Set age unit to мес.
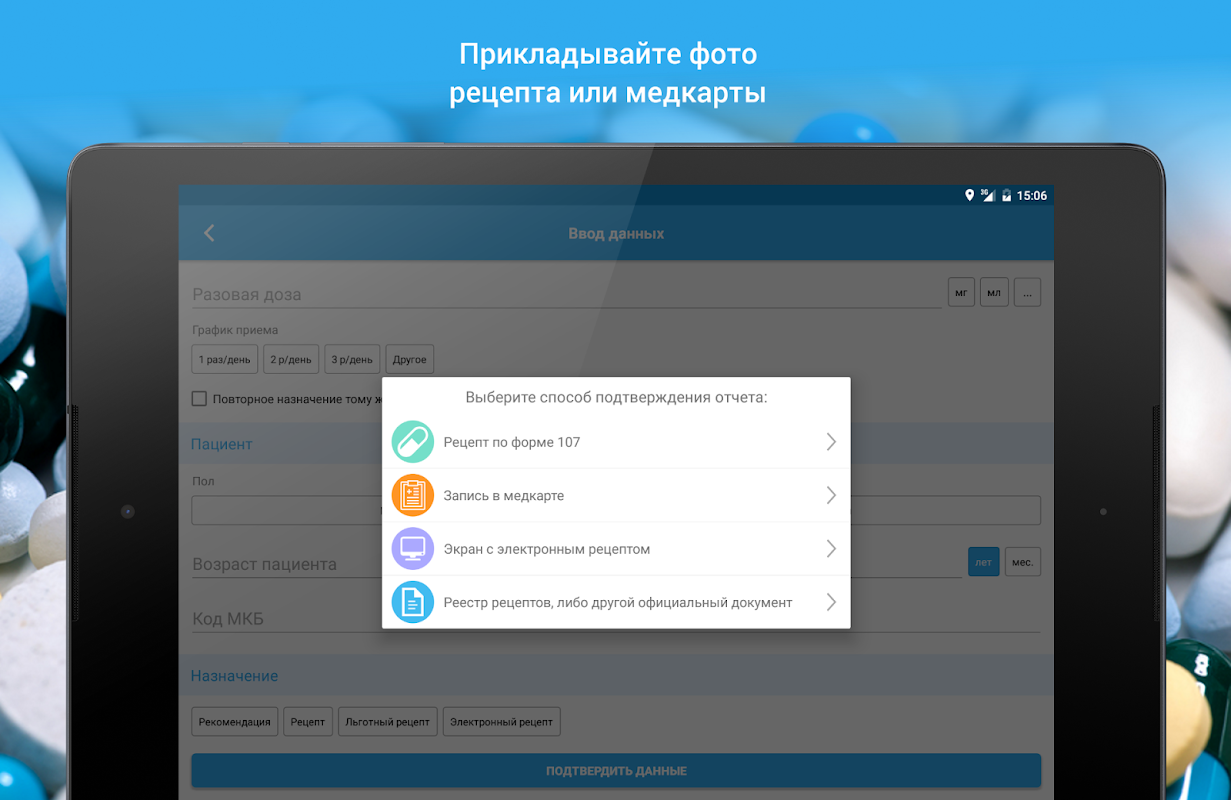1231x800 pixels. coord(1023,562)
